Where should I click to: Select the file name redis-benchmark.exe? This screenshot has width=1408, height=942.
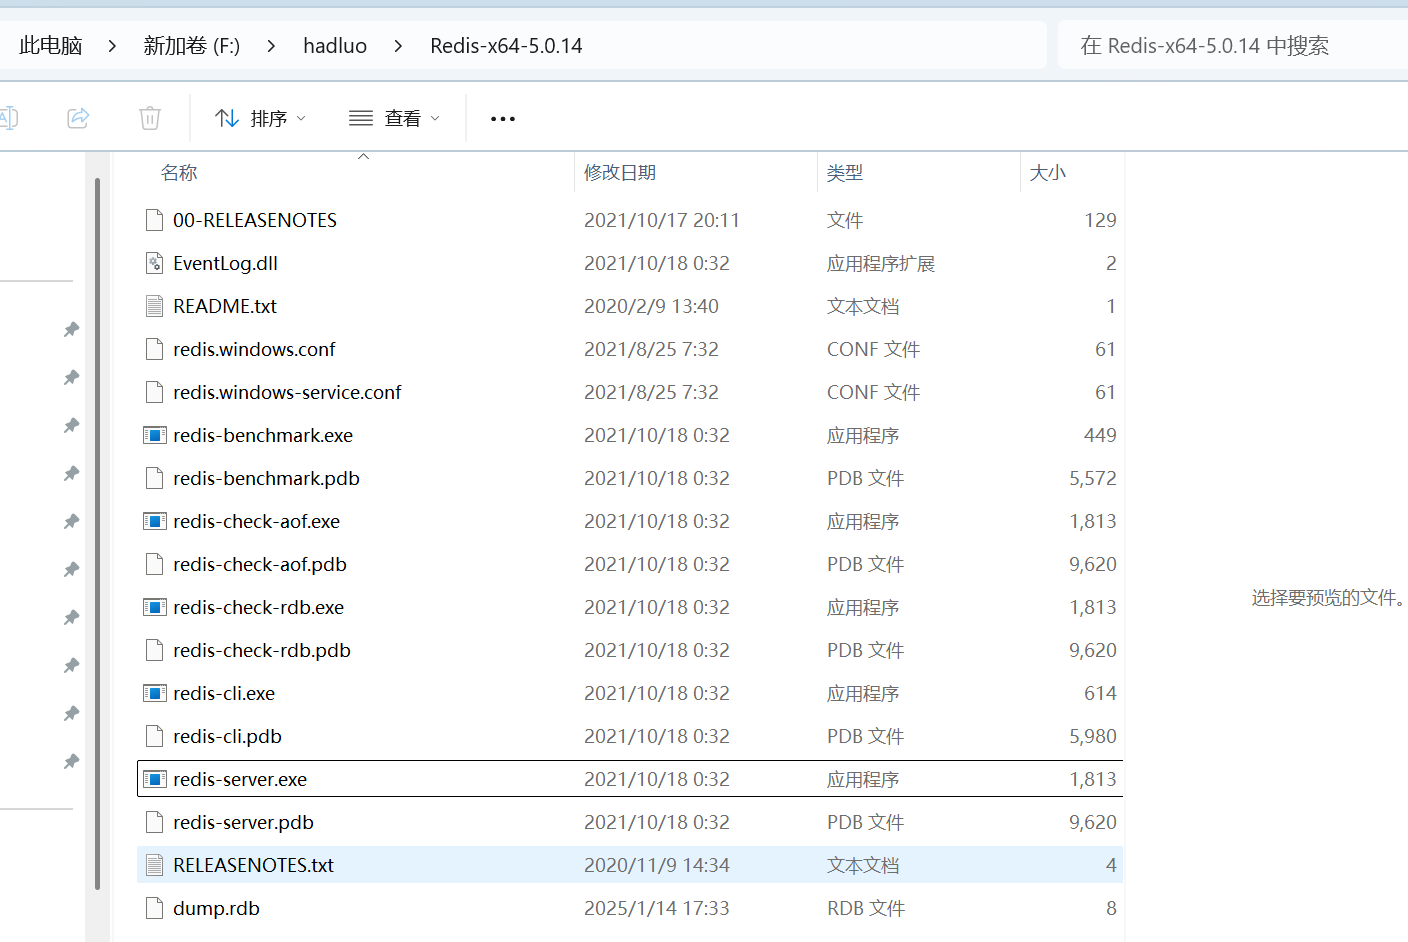pyautogui.click(x=263, y=435)
